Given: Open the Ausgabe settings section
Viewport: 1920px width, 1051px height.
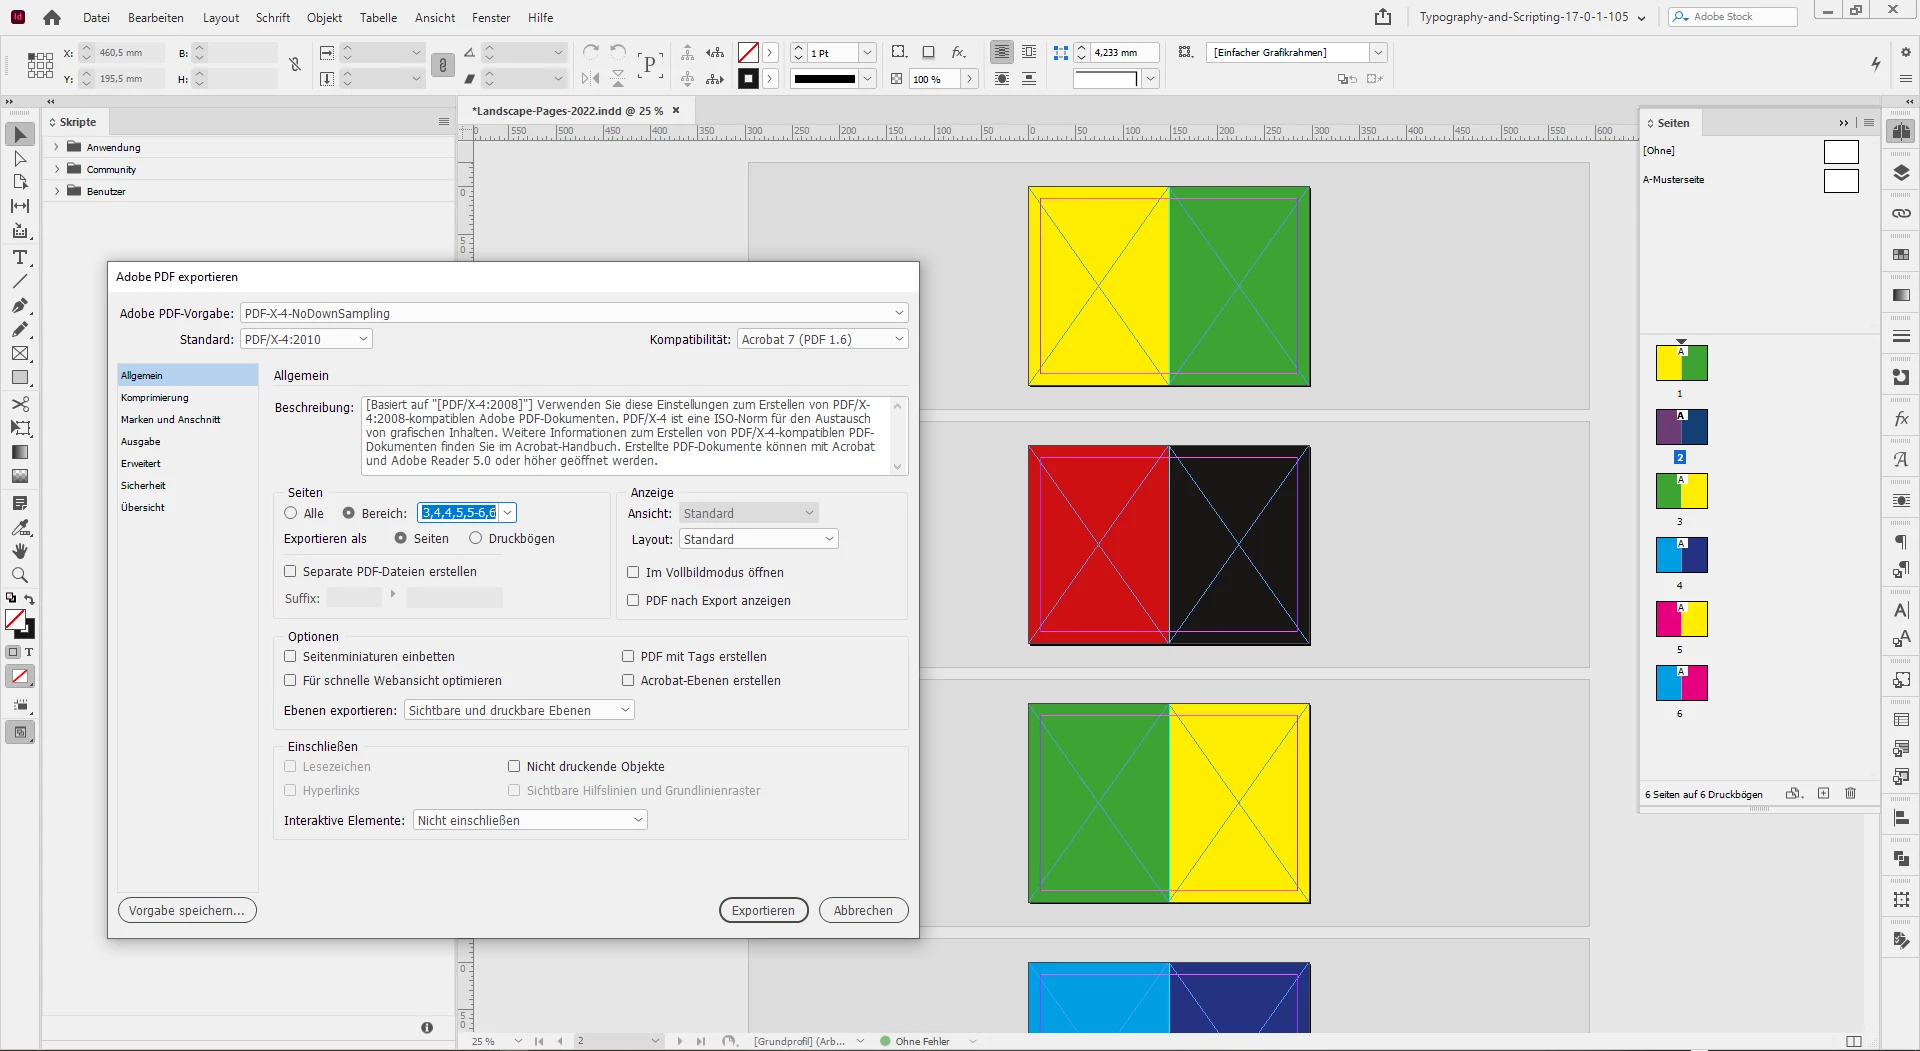Looking at the screenshot, I should pos(187,441).
